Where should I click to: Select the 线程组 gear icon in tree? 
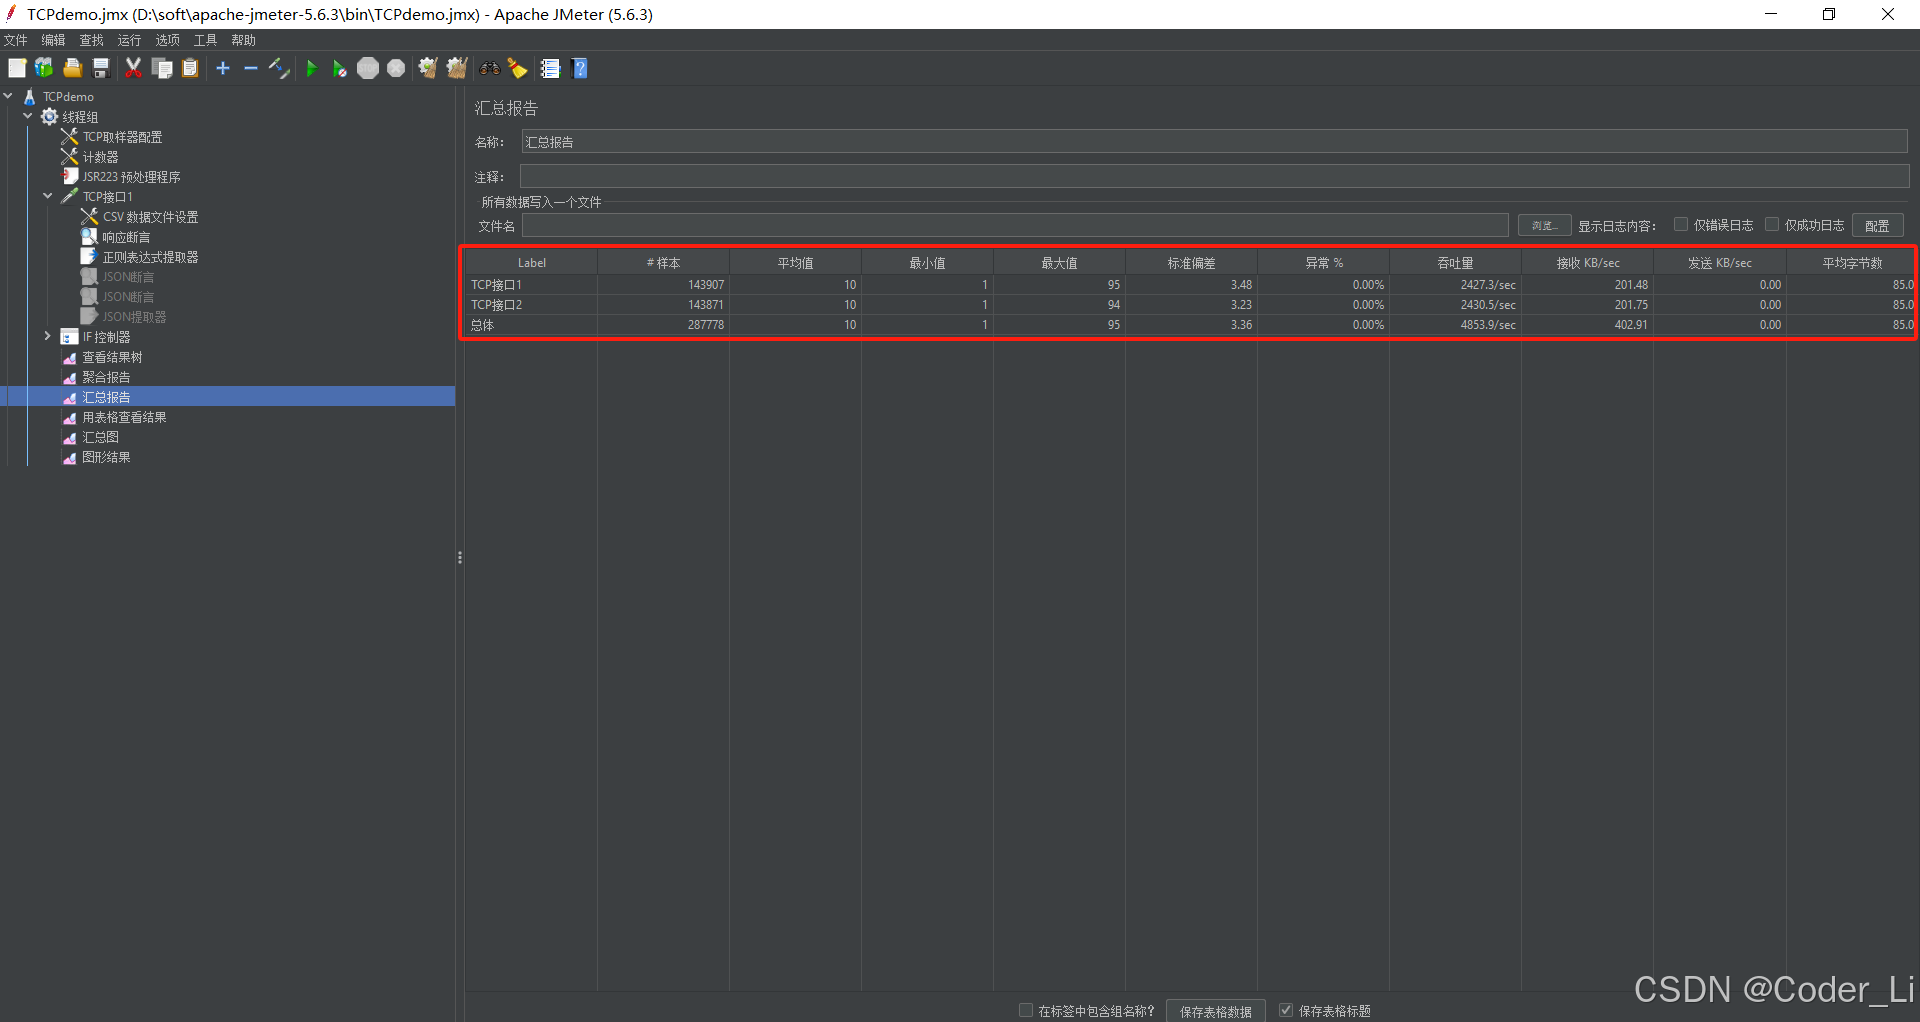click(x=49, y=117)
